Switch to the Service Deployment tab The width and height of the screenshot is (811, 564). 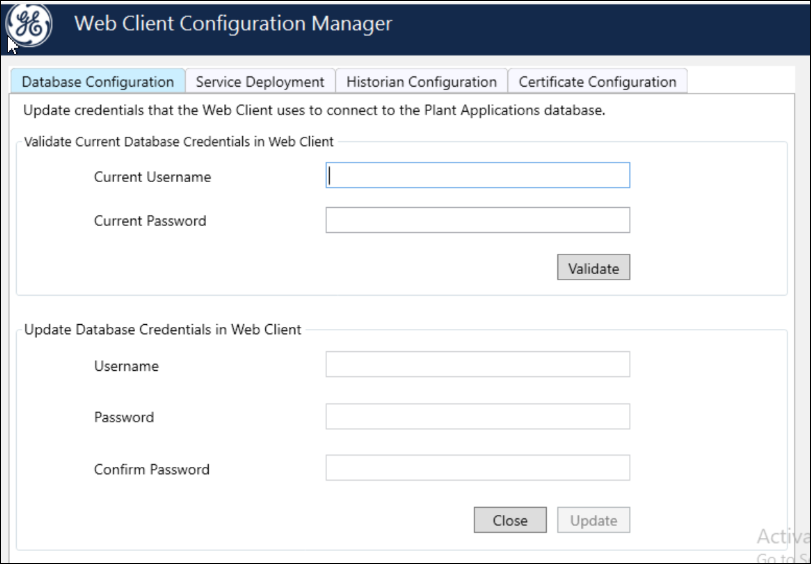click(260, 82)
